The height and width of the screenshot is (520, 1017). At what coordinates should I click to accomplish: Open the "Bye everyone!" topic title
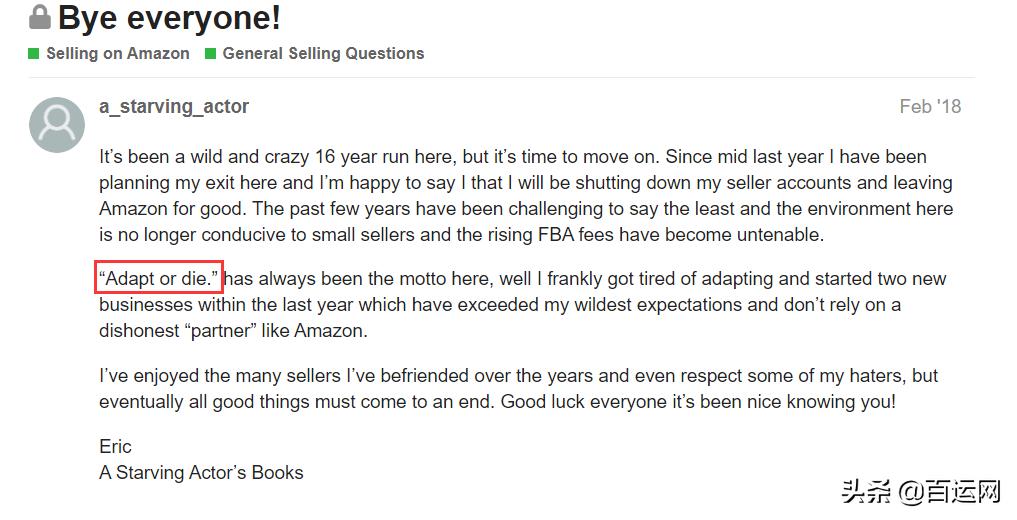click(x=169, y=18)
